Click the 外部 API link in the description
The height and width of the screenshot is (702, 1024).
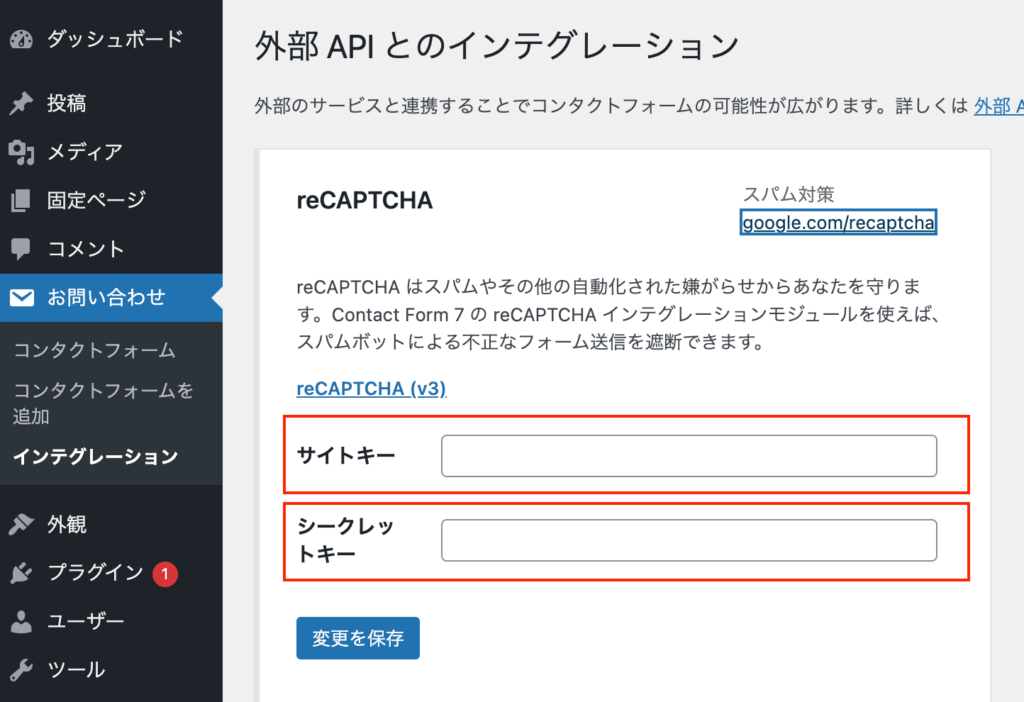(x=997, y=106)
